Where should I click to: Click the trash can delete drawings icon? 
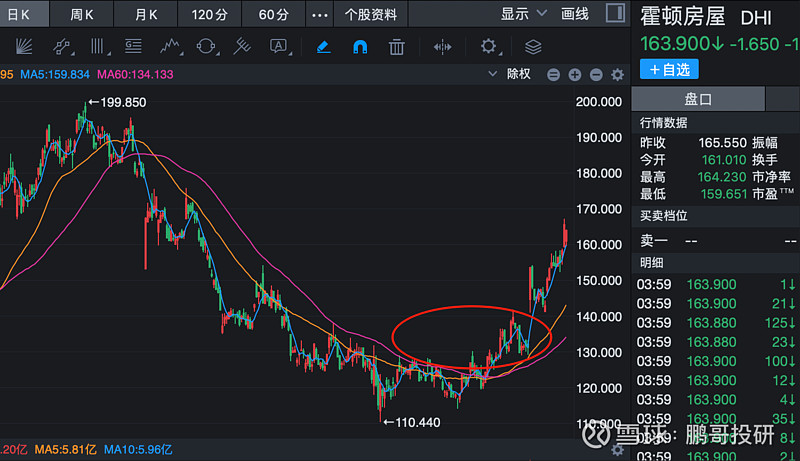(396, 47)
